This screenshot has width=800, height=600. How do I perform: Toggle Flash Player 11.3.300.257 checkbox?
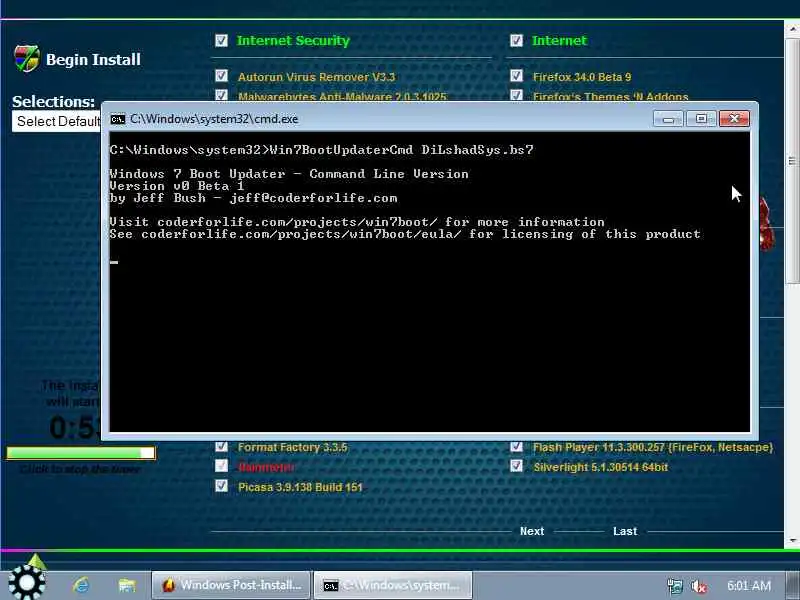click(x=516, y=446)
